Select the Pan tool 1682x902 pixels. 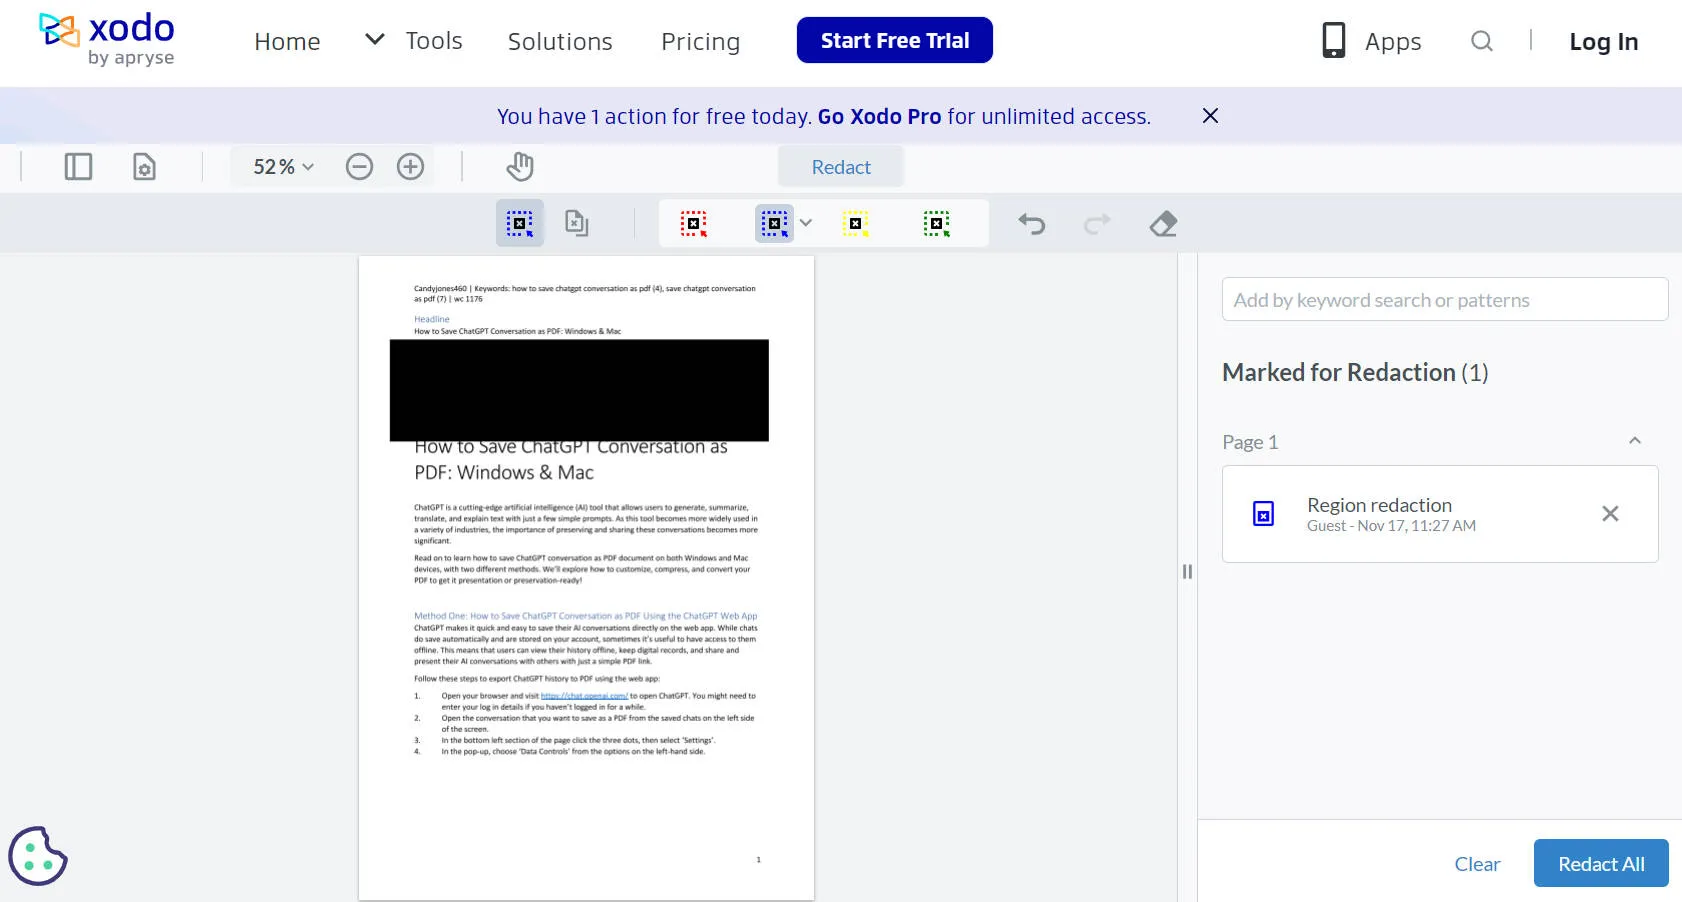(x=519, y=166)
